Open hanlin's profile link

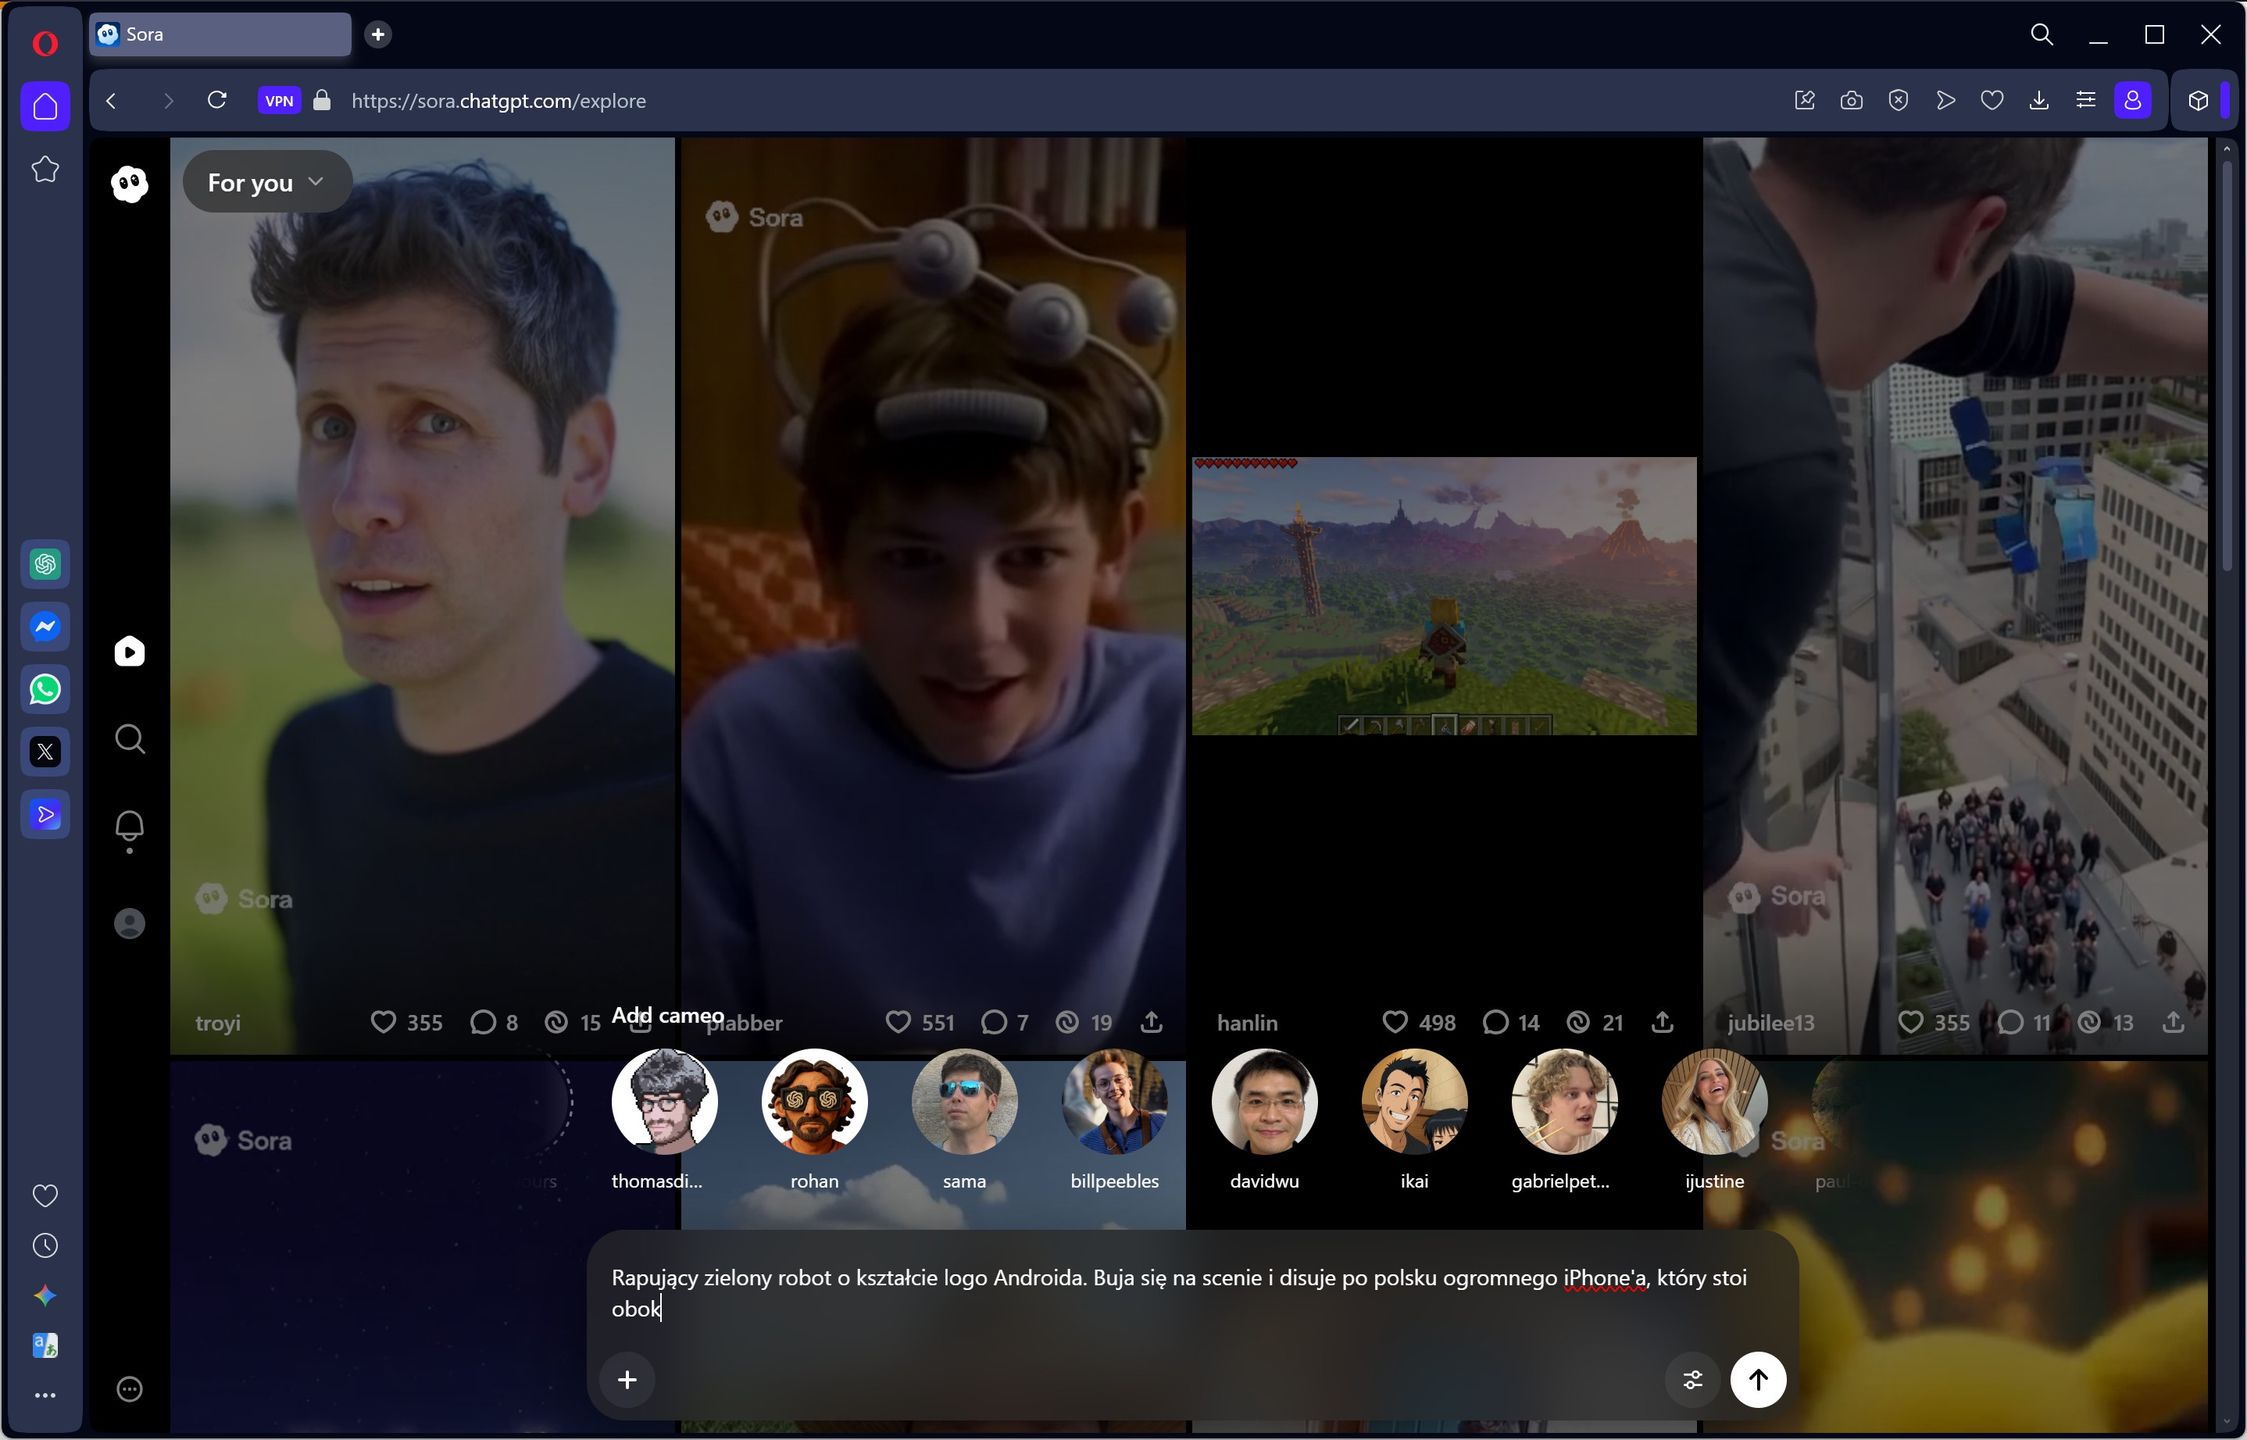point(1247,1023)
